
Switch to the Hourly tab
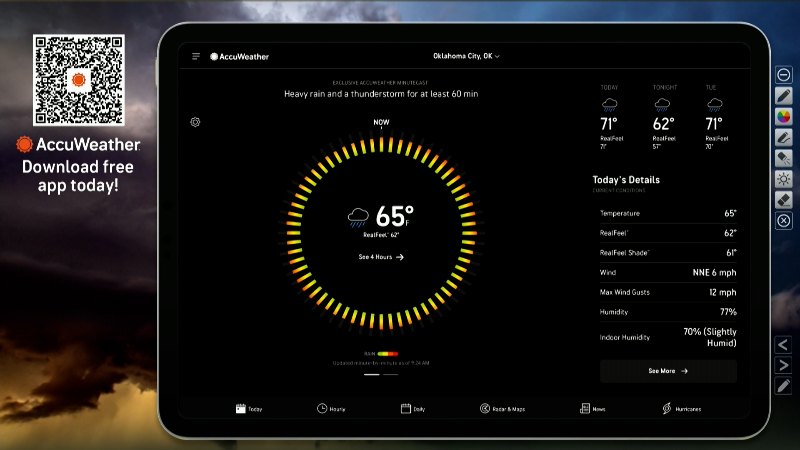click(331, 409)
